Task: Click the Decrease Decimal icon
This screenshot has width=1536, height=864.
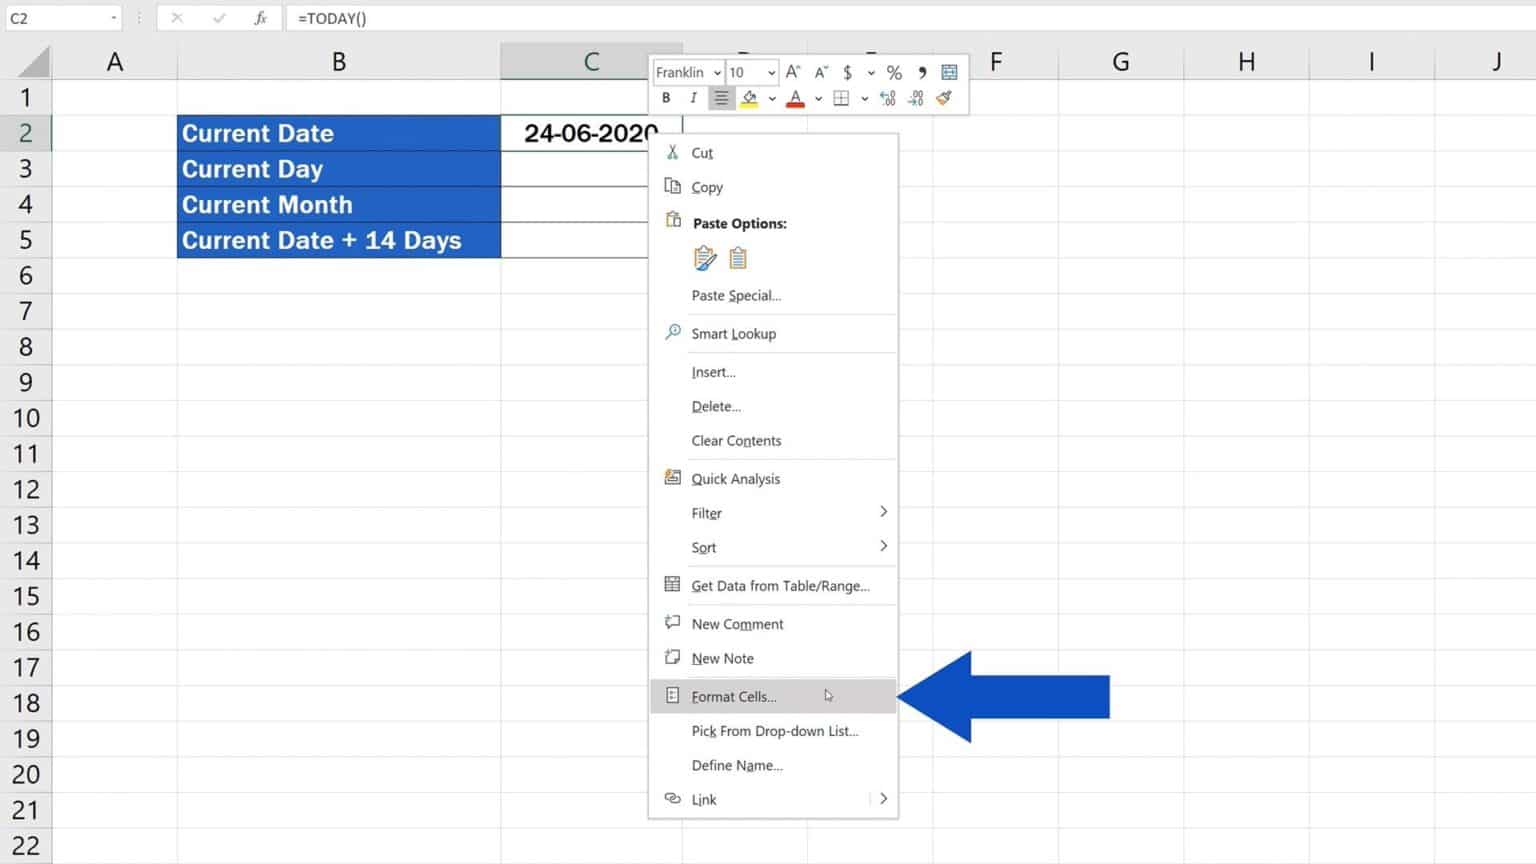Action: coord(917,97)
